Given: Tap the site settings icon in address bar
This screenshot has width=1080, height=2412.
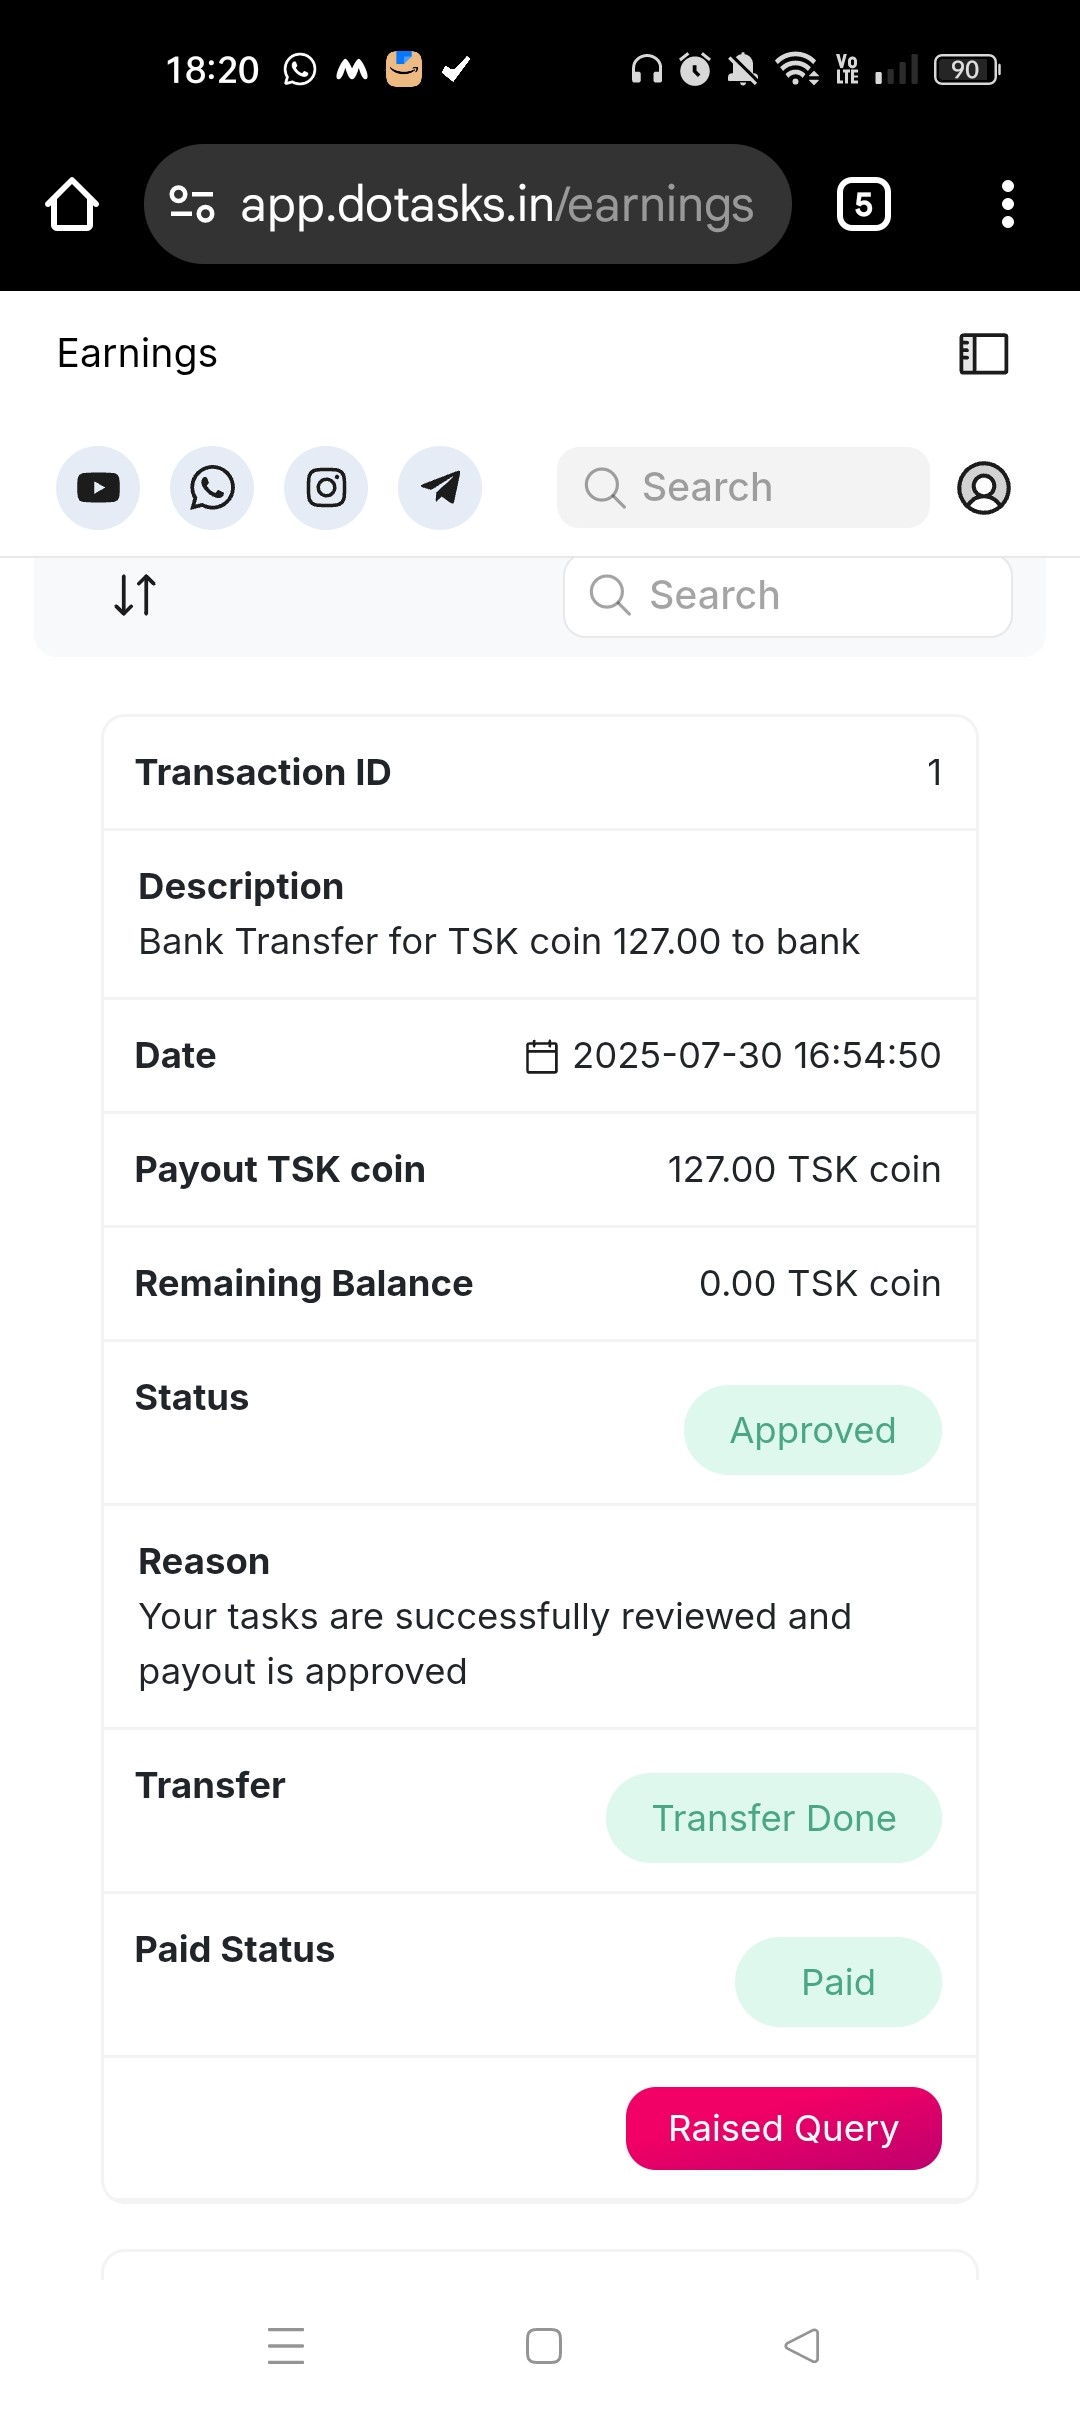Looking at the screenshot, I should (192, 205).
